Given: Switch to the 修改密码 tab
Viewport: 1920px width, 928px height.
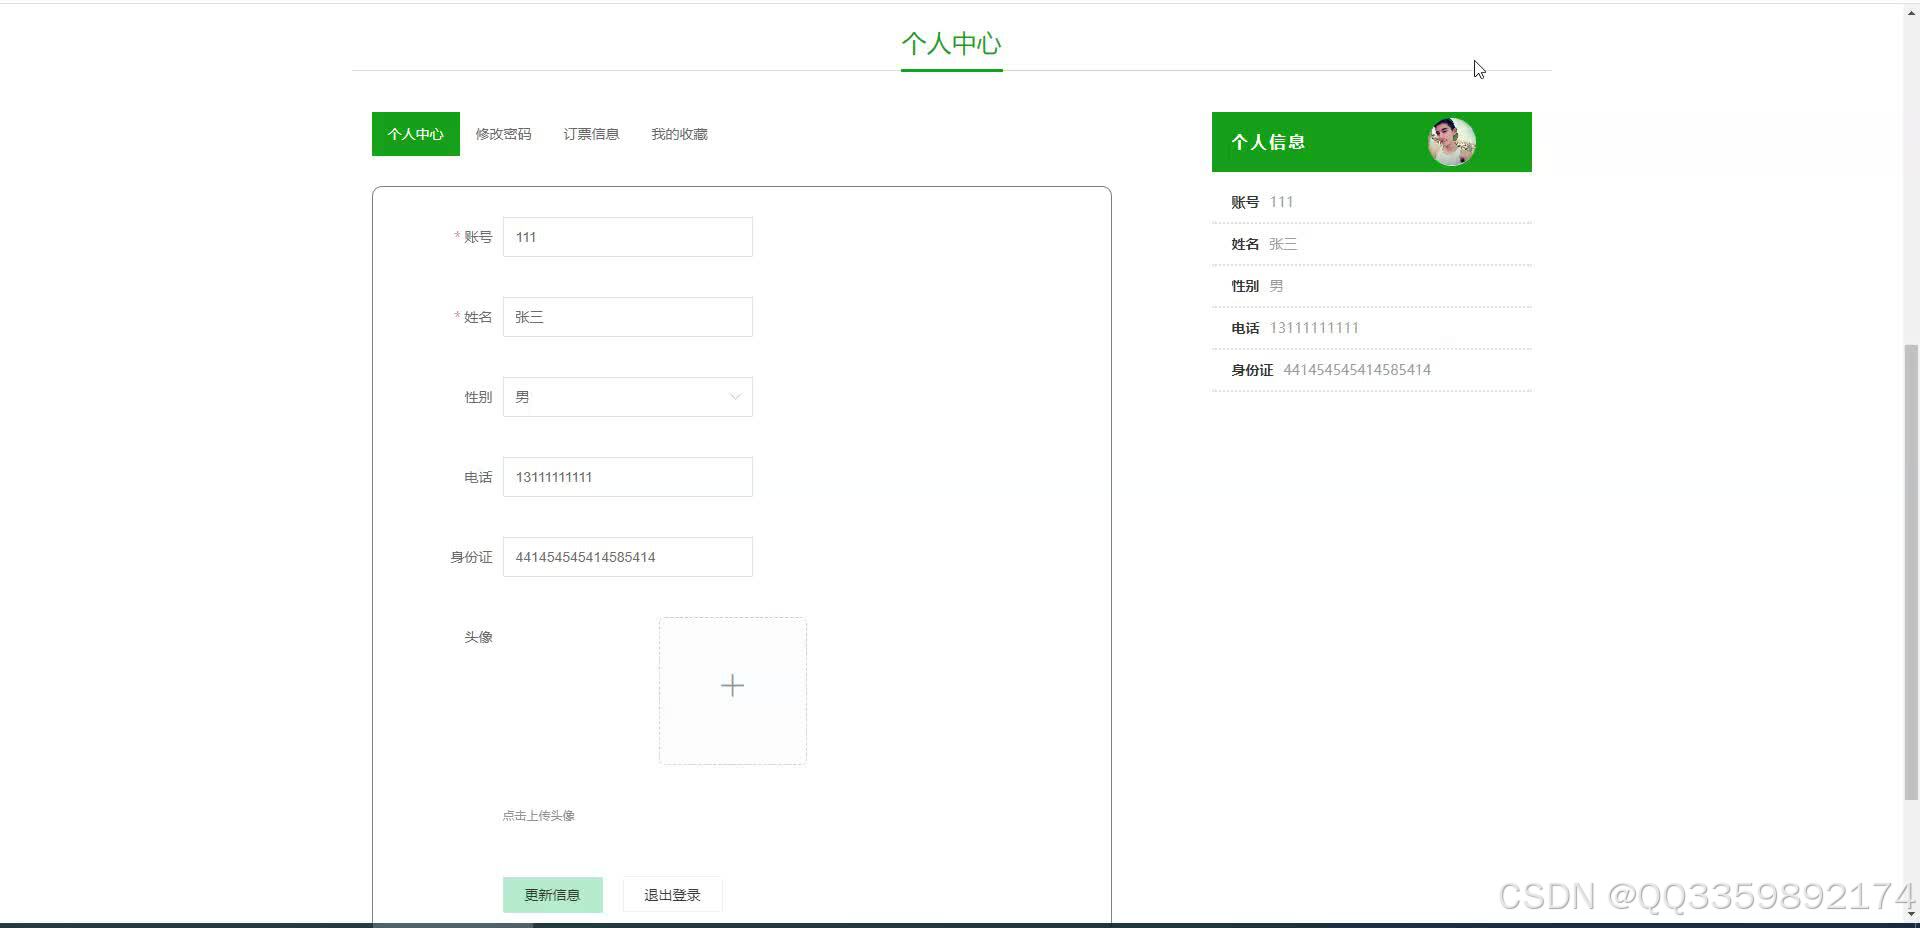Looking at the screenshot, I should point(503,134).
